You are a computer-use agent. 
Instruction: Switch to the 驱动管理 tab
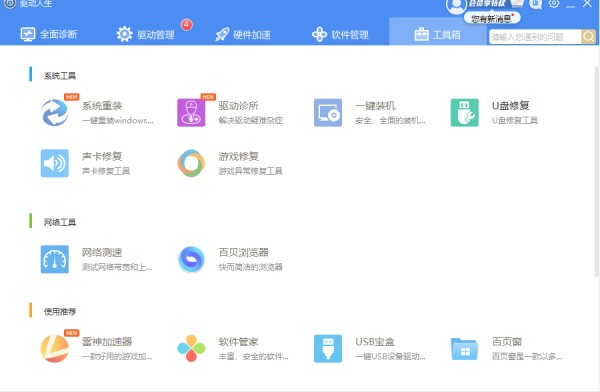point(145,34)
